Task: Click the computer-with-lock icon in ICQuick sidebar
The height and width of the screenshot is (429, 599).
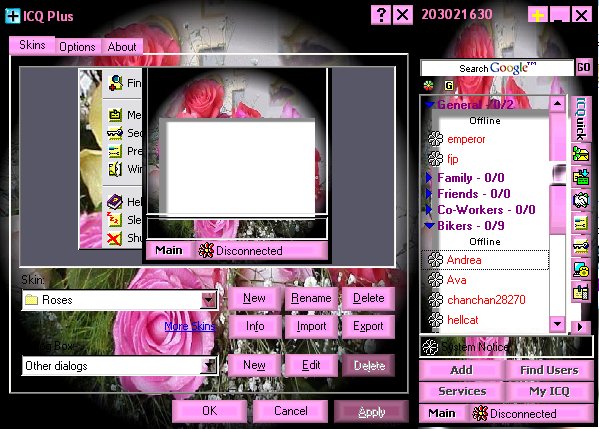Action: tap(581, 269)
